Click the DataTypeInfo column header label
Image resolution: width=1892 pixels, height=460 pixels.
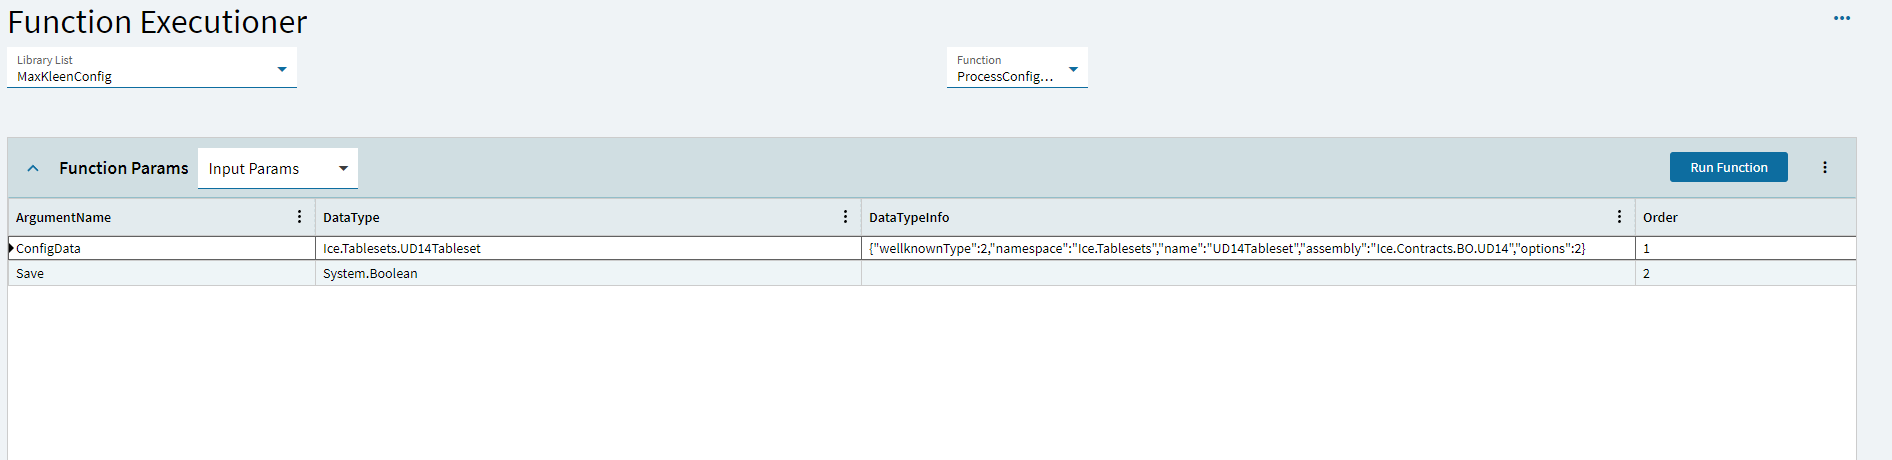pyautogui.click(x=909, y=217)
